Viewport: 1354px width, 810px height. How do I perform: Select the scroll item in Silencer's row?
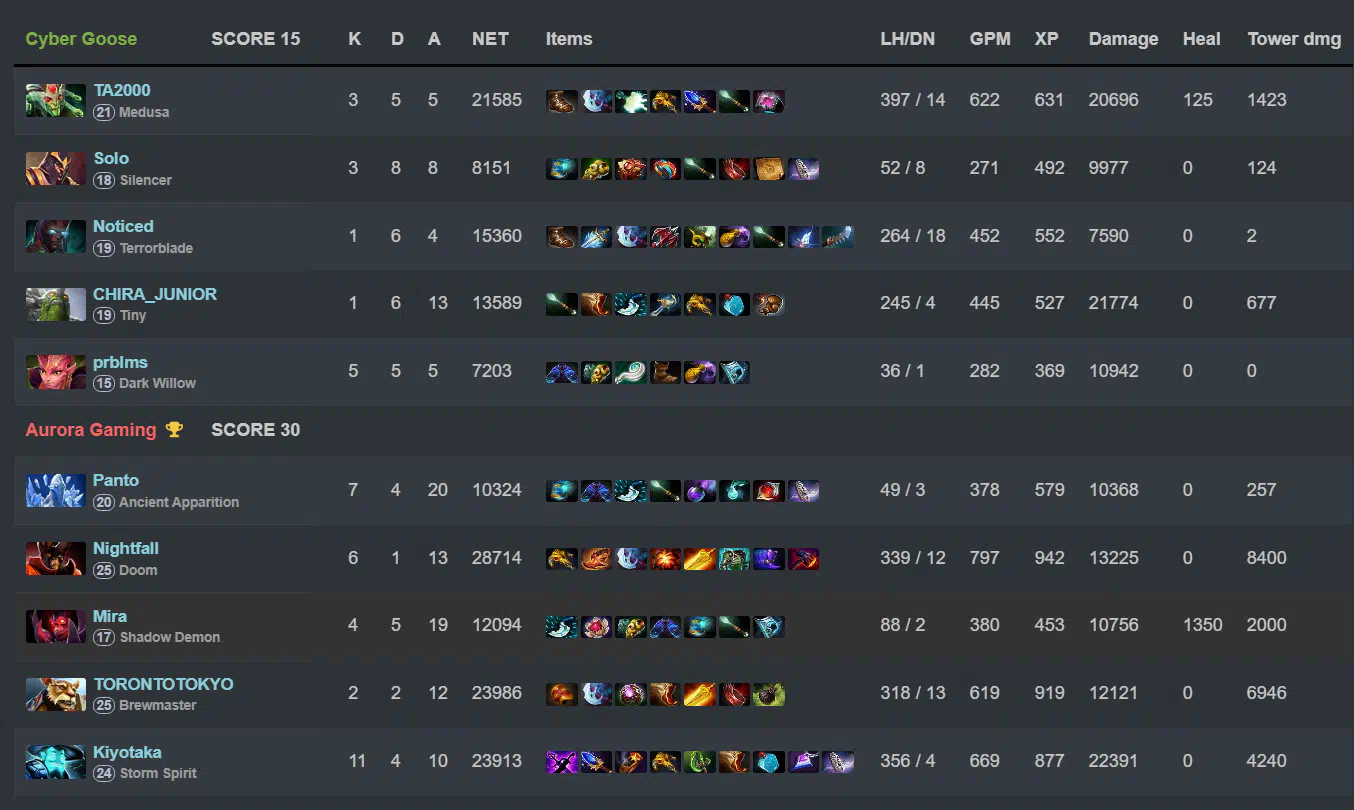click(x=768, y=168)
